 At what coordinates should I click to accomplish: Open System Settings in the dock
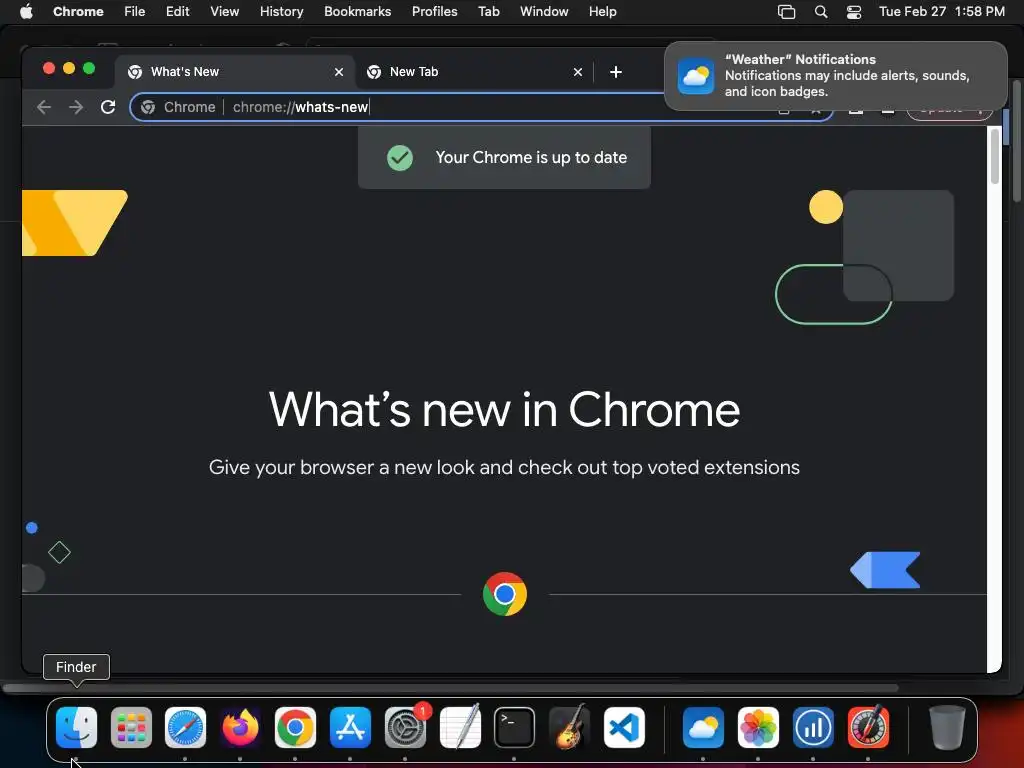(406, 727)
